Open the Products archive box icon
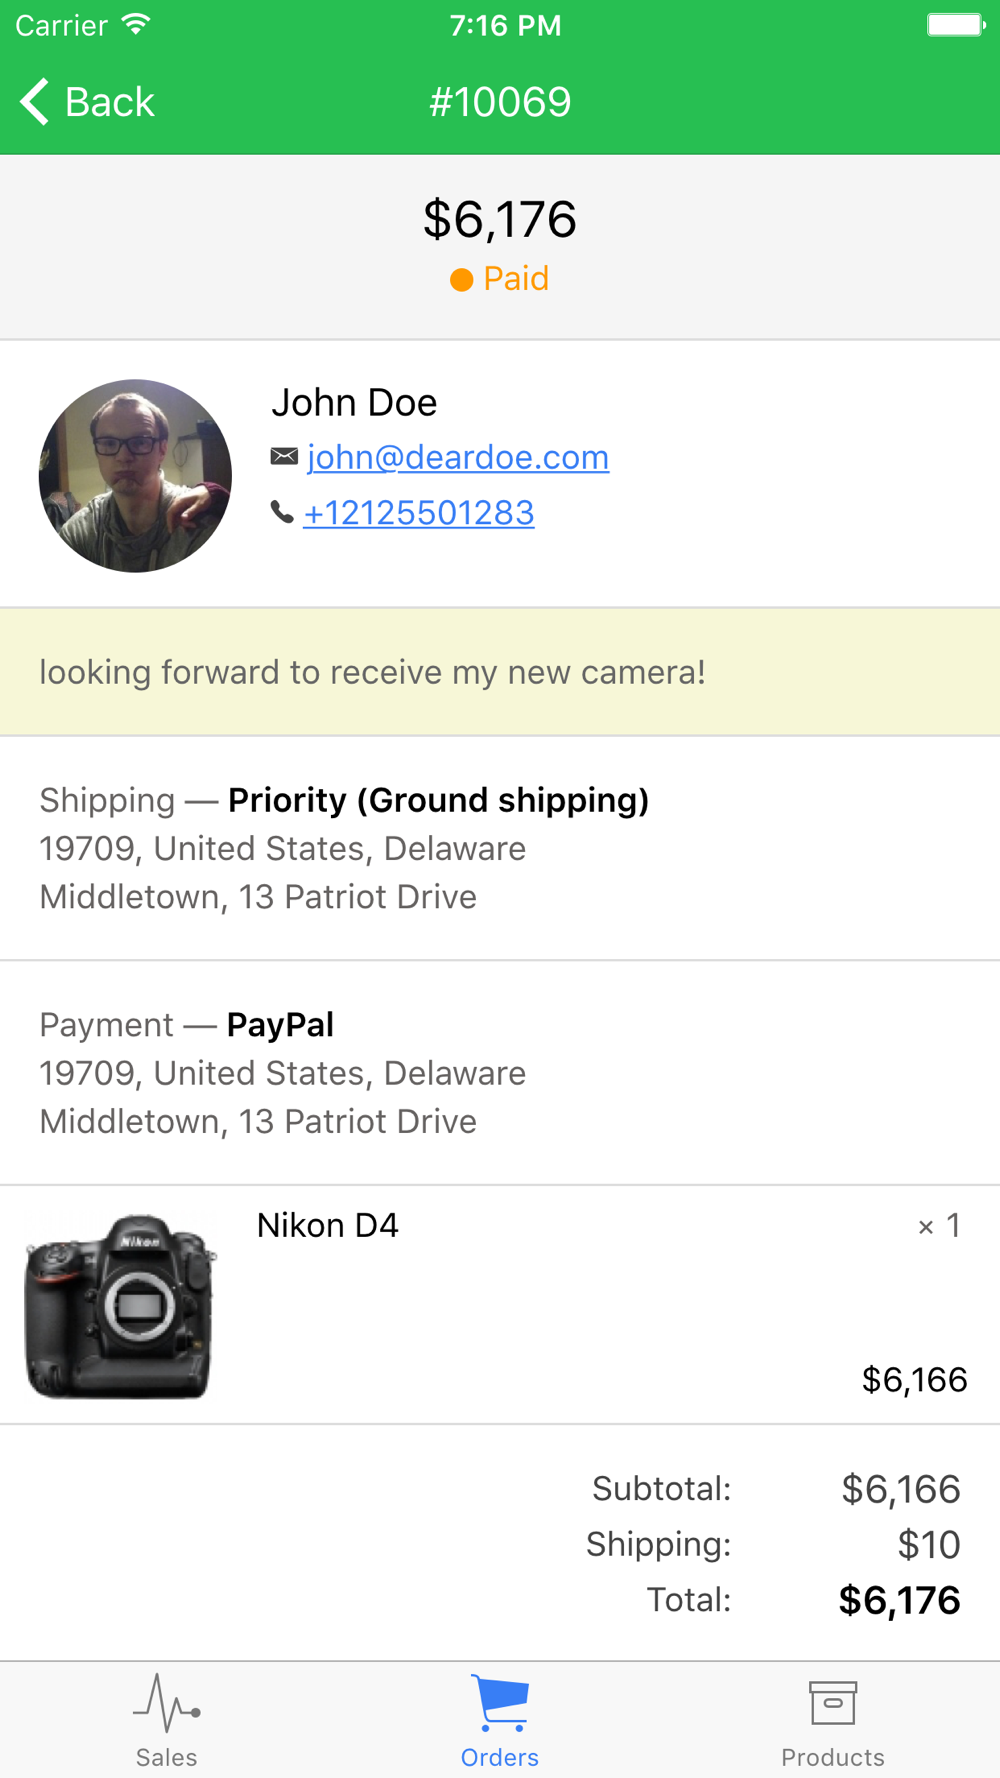1000x1778 pixels. pos(833,1702)
